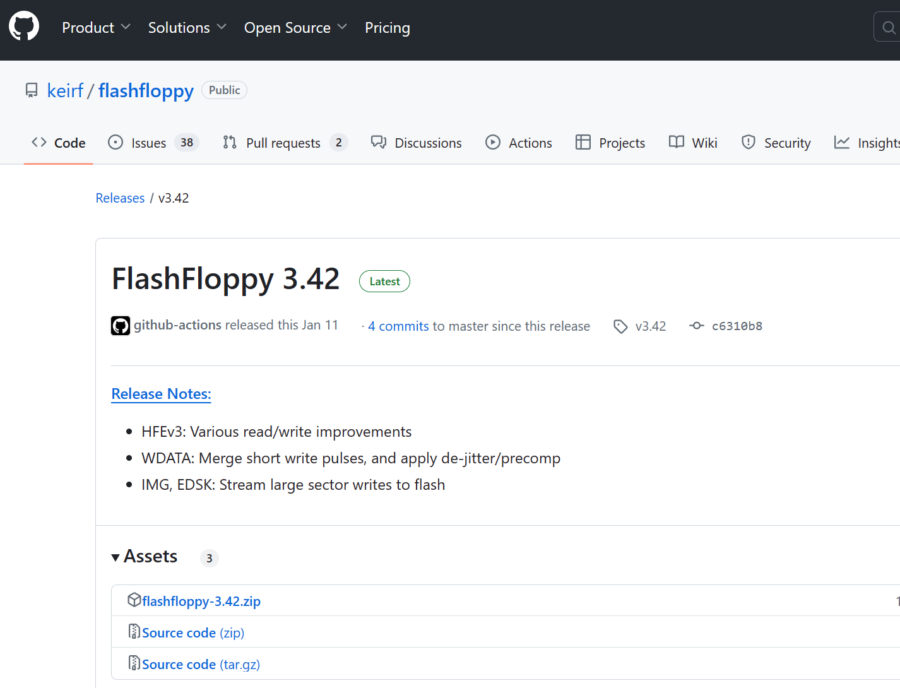Click the file icon for Source code (tar.gz)
900x688 pixels.
pyautogui.click(x=134, y=663)
